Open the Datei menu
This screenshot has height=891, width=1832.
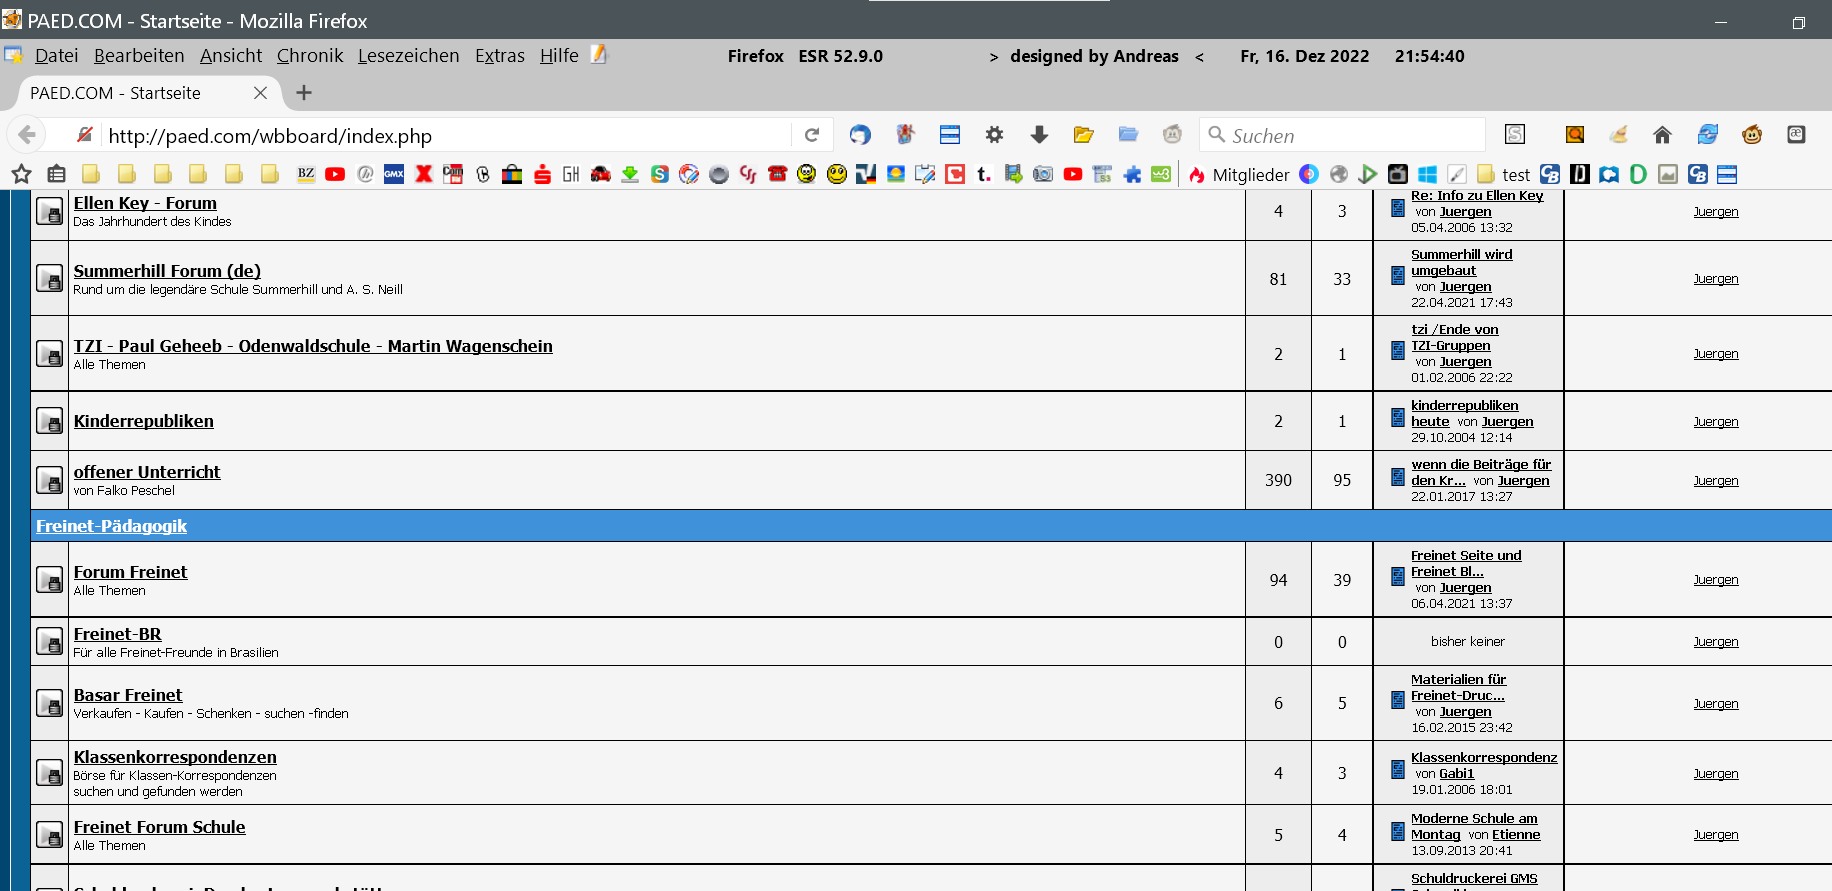pos(56,56)
